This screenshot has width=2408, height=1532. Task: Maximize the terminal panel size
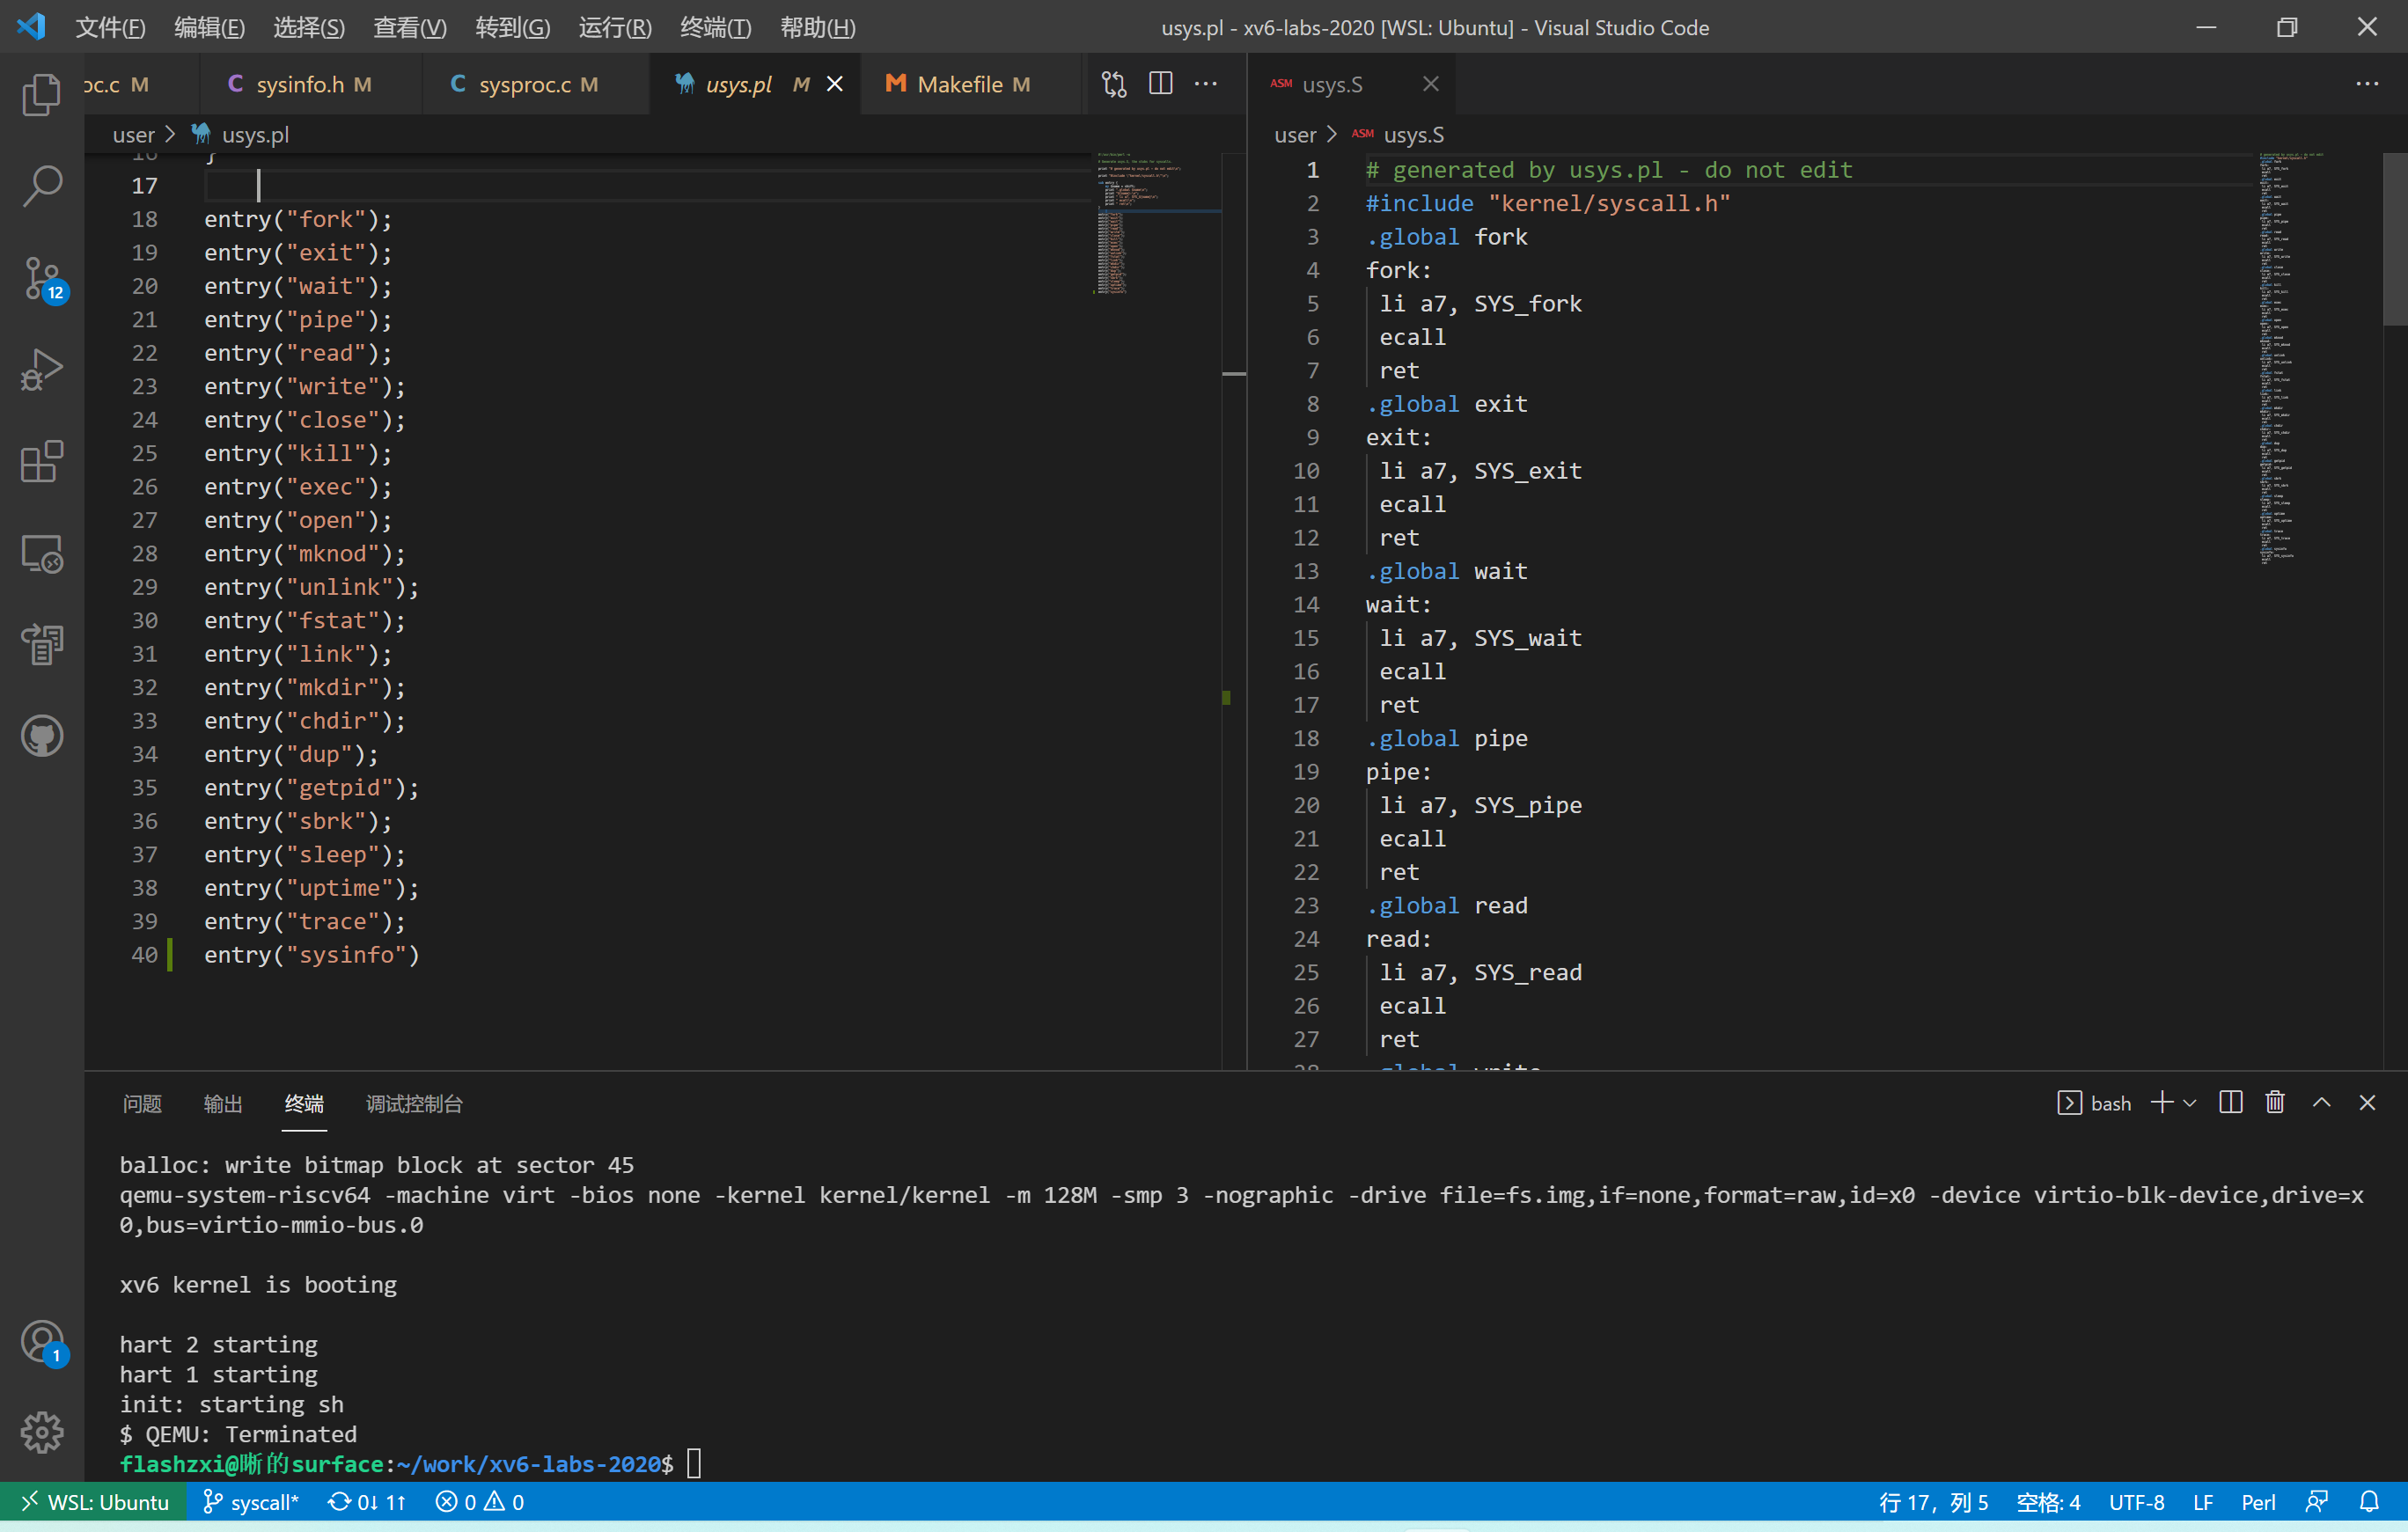[2321, 1102]
